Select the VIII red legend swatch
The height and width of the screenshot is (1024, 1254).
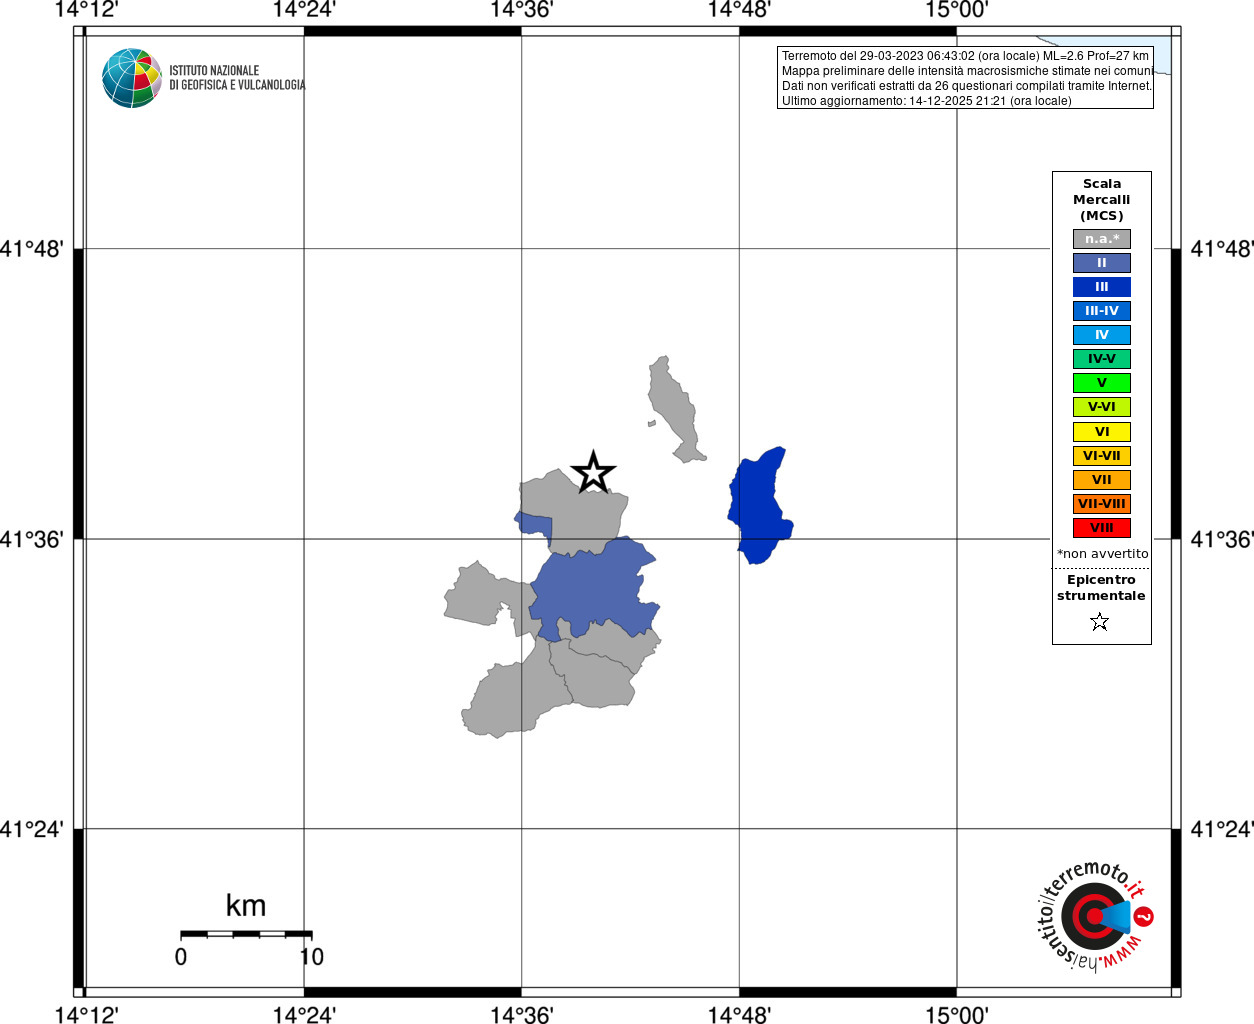point(1102,528)
